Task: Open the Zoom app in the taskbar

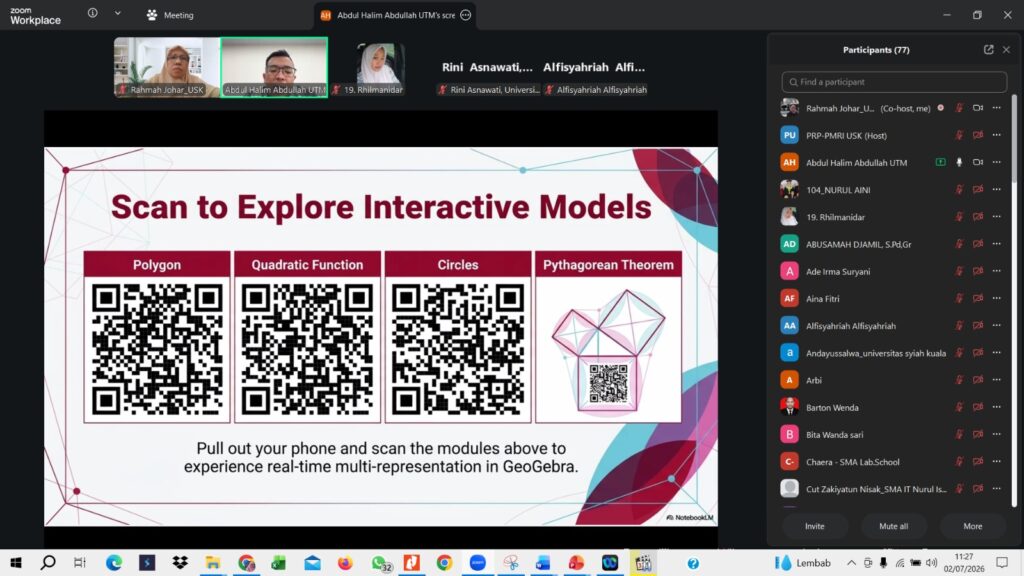Action: tap(477, 563)
